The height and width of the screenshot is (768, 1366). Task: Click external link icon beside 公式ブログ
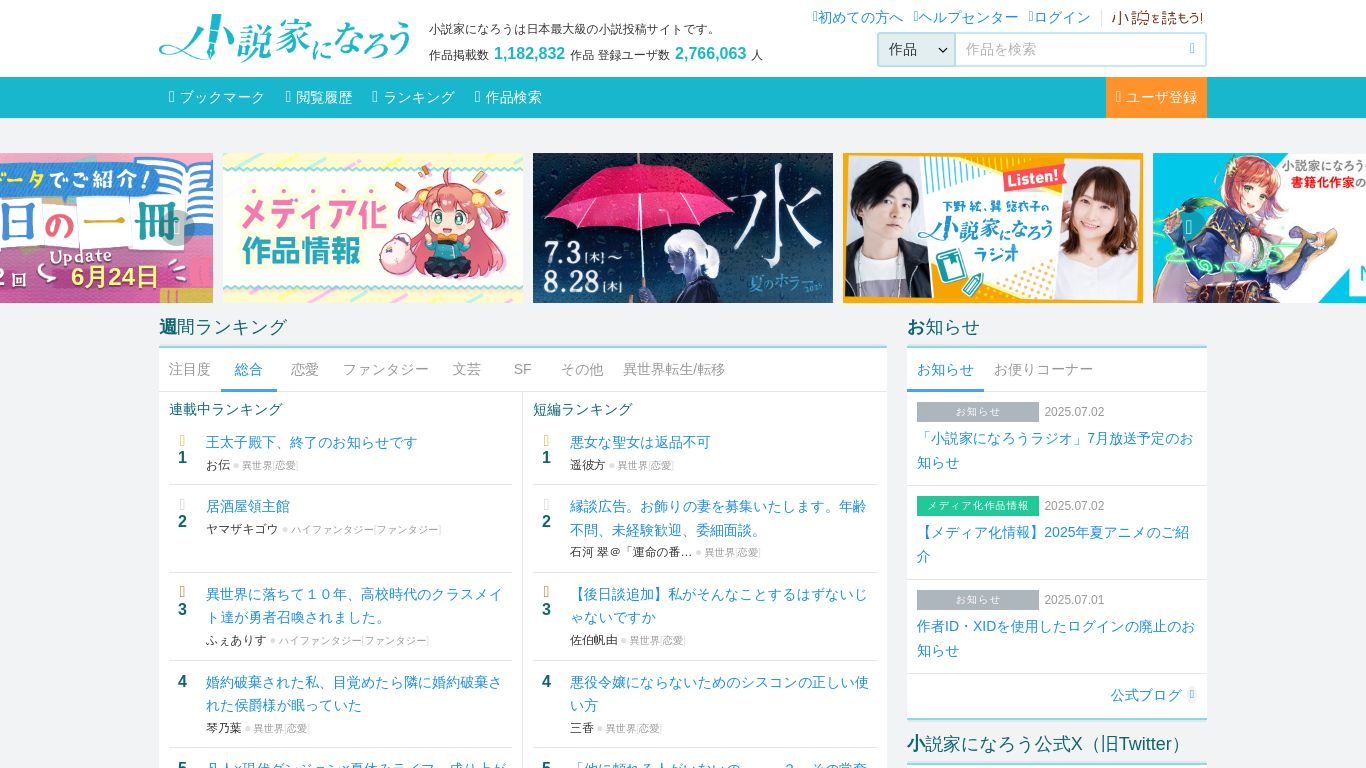(1192, 695)
